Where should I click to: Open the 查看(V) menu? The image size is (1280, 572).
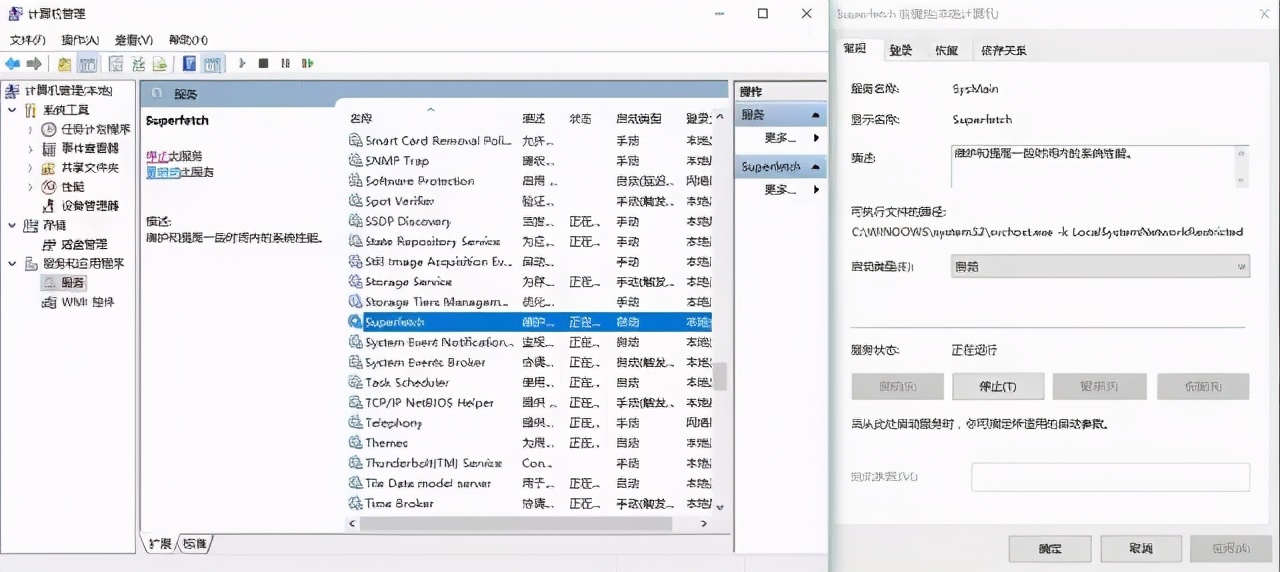[133, 40]
